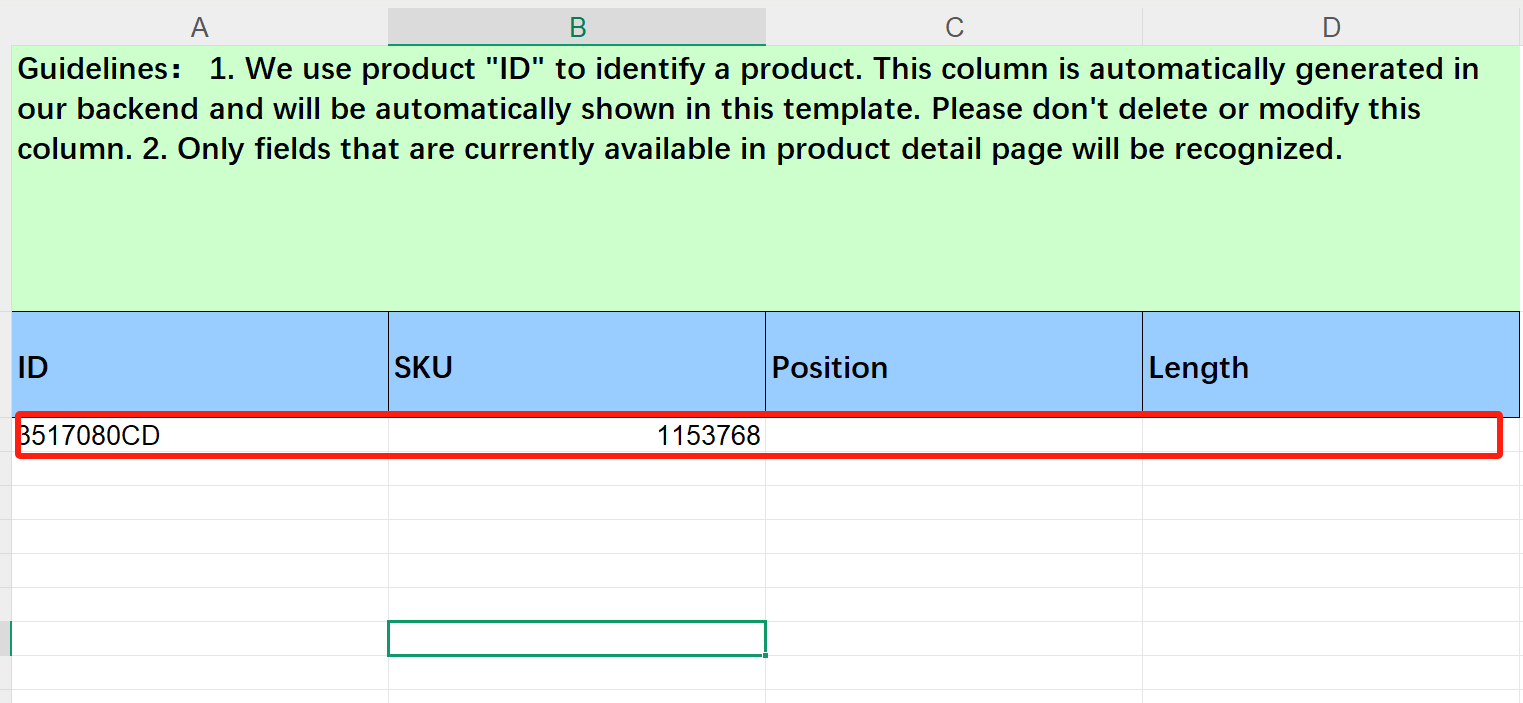Viewport: 1523px width, 703px height.
Task: Select column C cell right of active cell
Action: (954, 638)
